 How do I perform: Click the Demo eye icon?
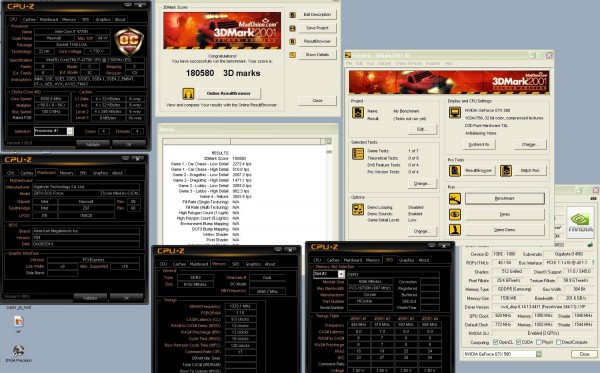tap(455, 214)
